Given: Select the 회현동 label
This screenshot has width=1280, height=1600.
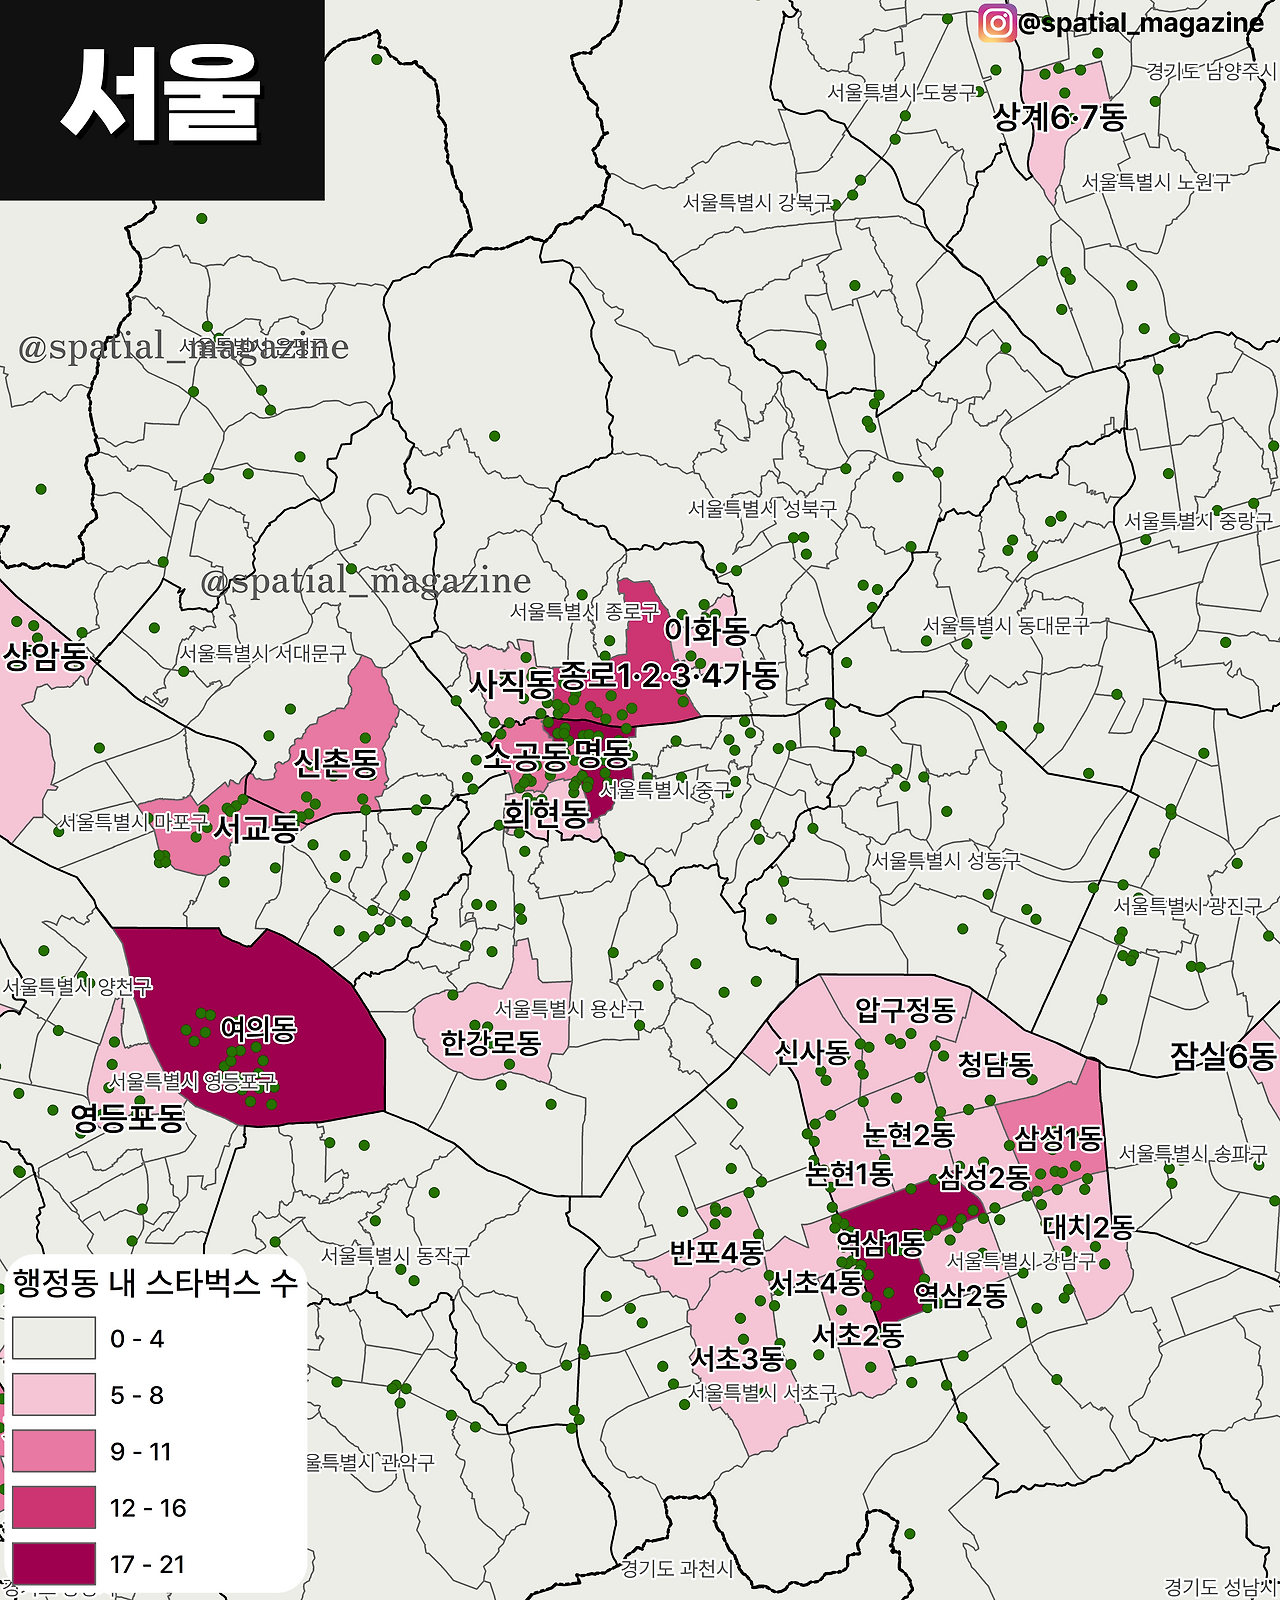Looking at the screenshot, I should click(546, 814).
